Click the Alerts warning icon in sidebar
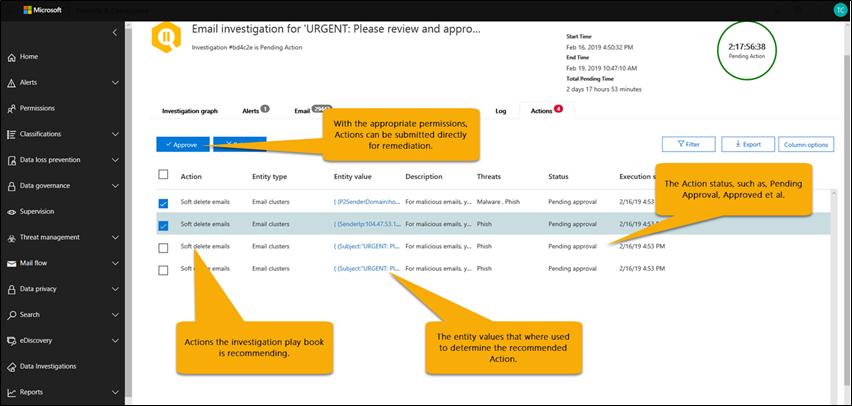The image size is (852, 406). click(11, 82)
